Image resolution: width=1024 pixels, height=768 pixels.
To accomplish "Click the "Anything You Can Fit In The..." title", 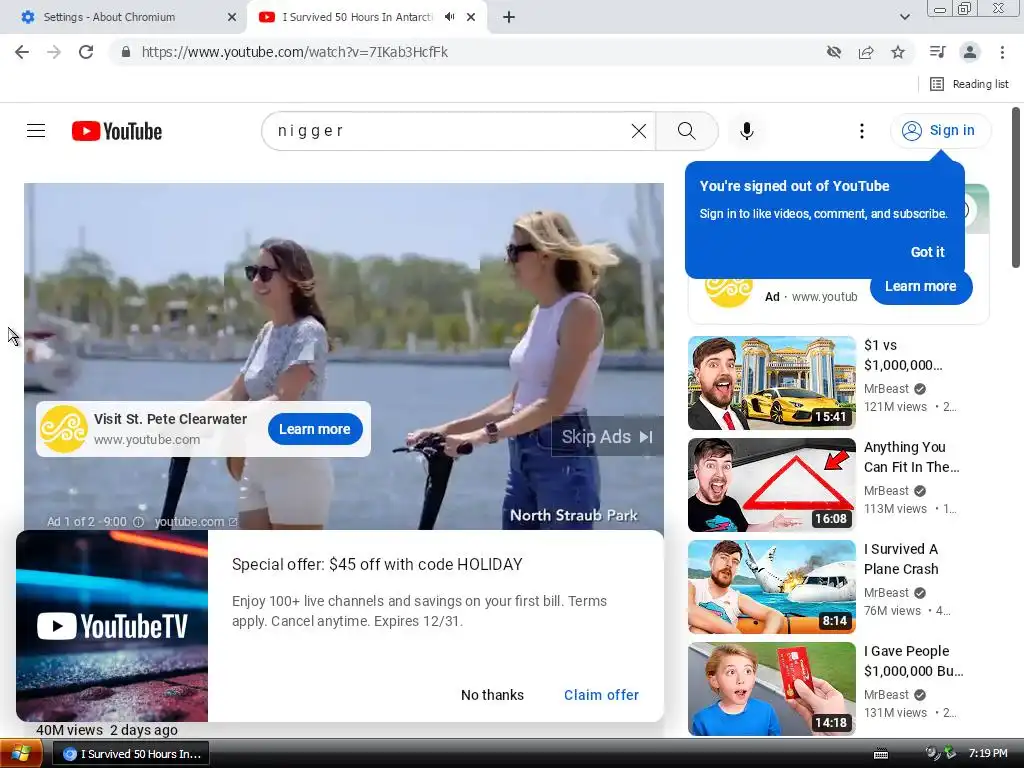I will [x=912, y=457].
